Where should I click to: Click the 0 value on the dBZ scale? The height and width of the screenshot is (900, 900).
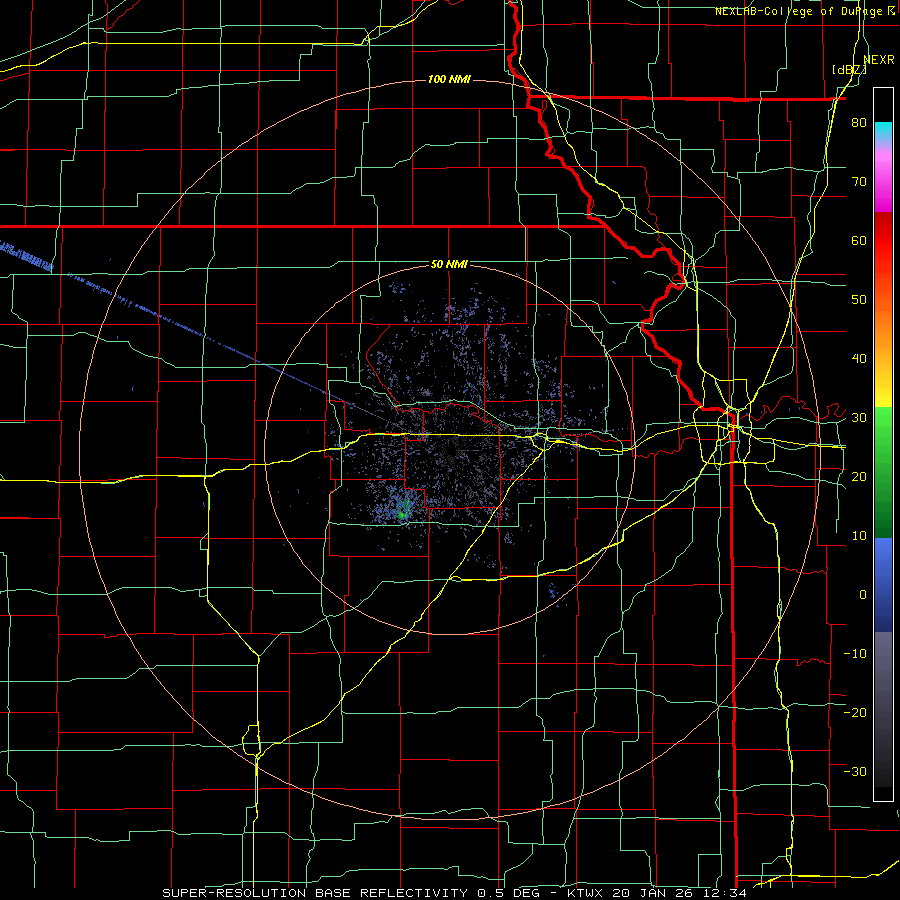[863, 595]
